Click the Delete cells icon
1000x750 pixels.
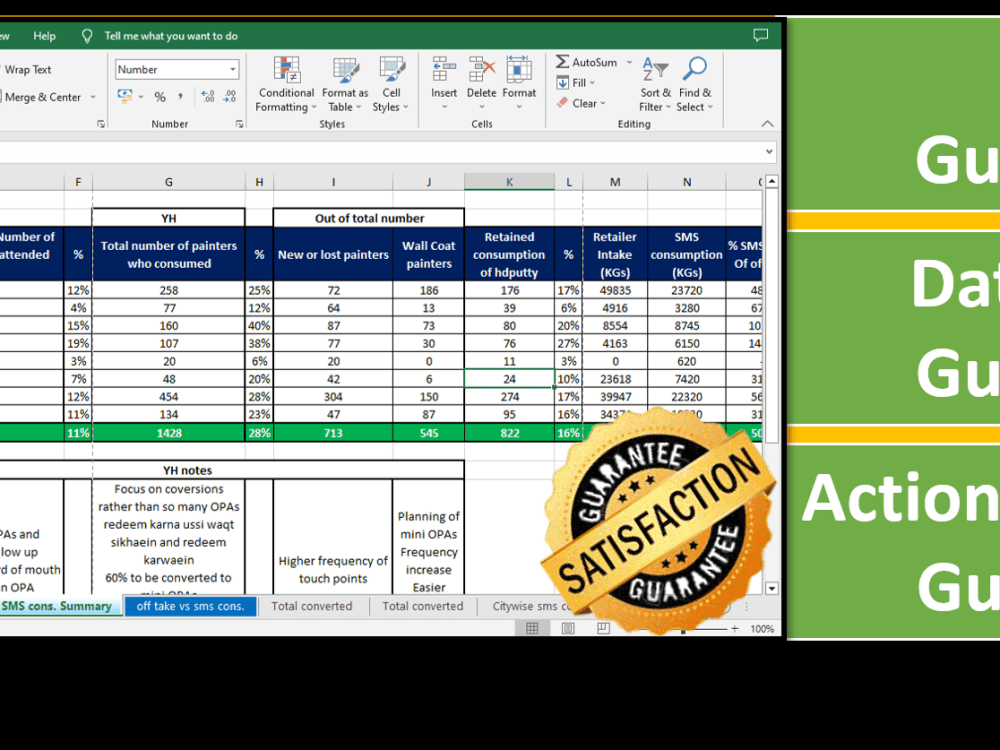482,70
